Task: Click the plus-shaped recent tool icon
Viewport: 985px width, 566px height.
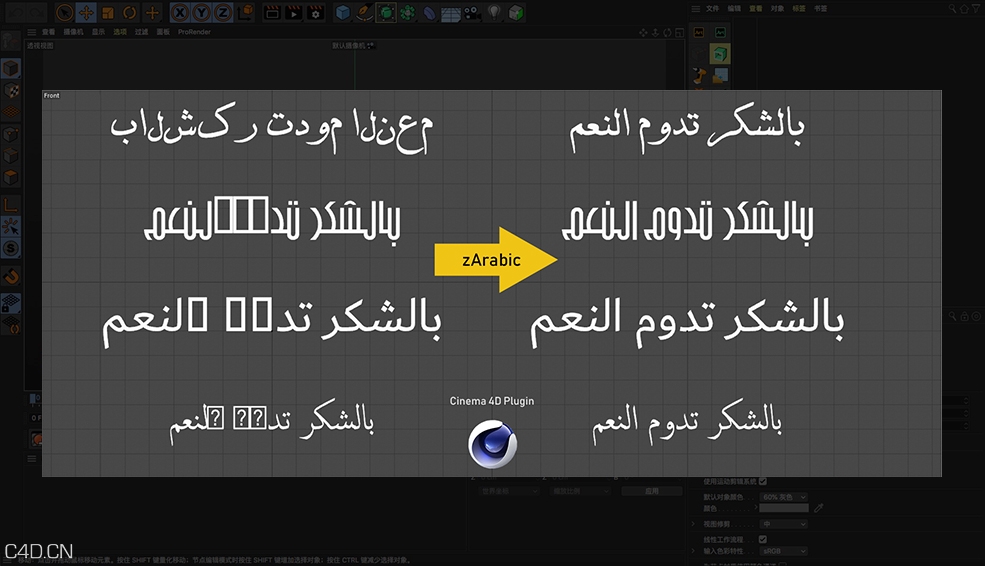Action: 151,12
